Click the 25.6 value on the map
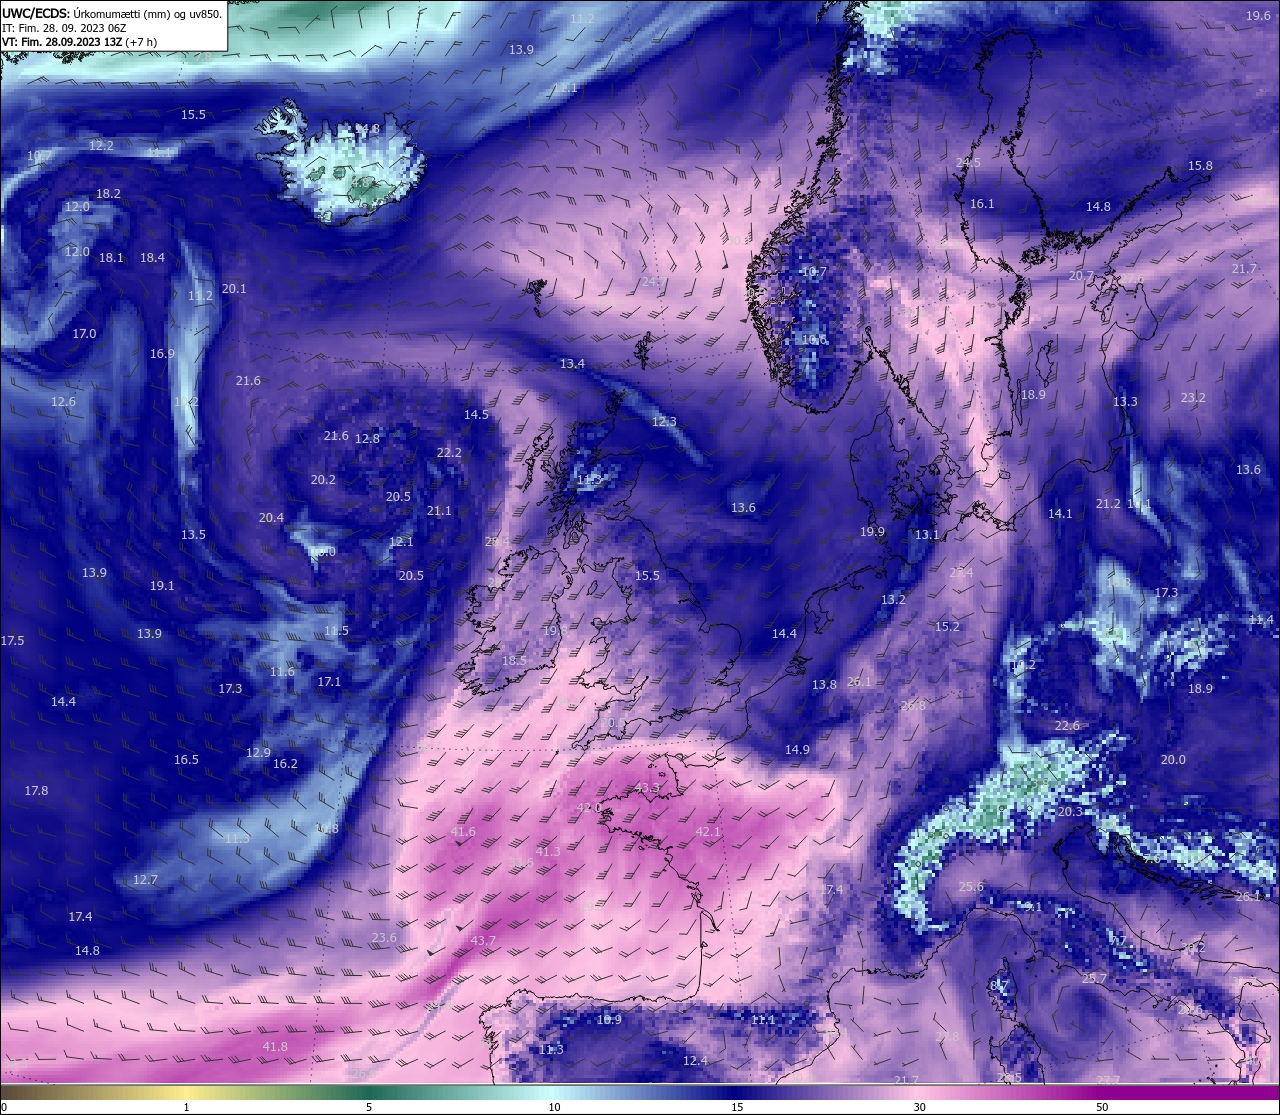The height and width of the screenshot is (1115, 1280). tap(971, 887)
